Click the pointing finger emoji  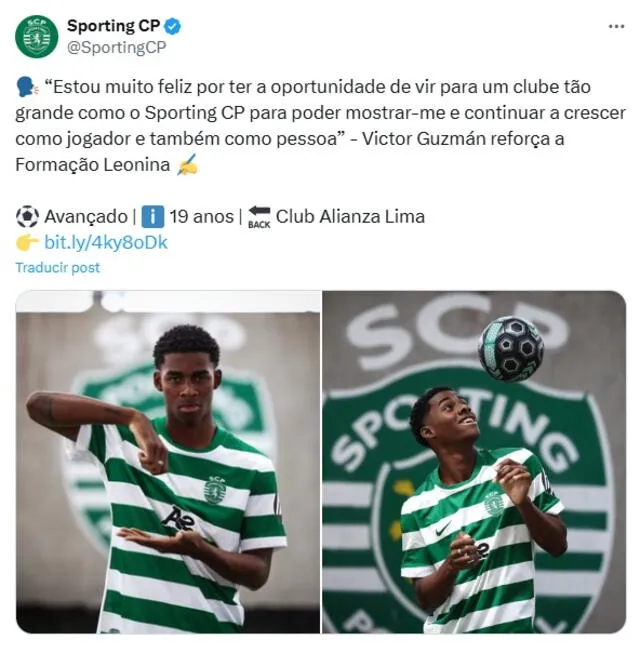click(x=27, y=243)
